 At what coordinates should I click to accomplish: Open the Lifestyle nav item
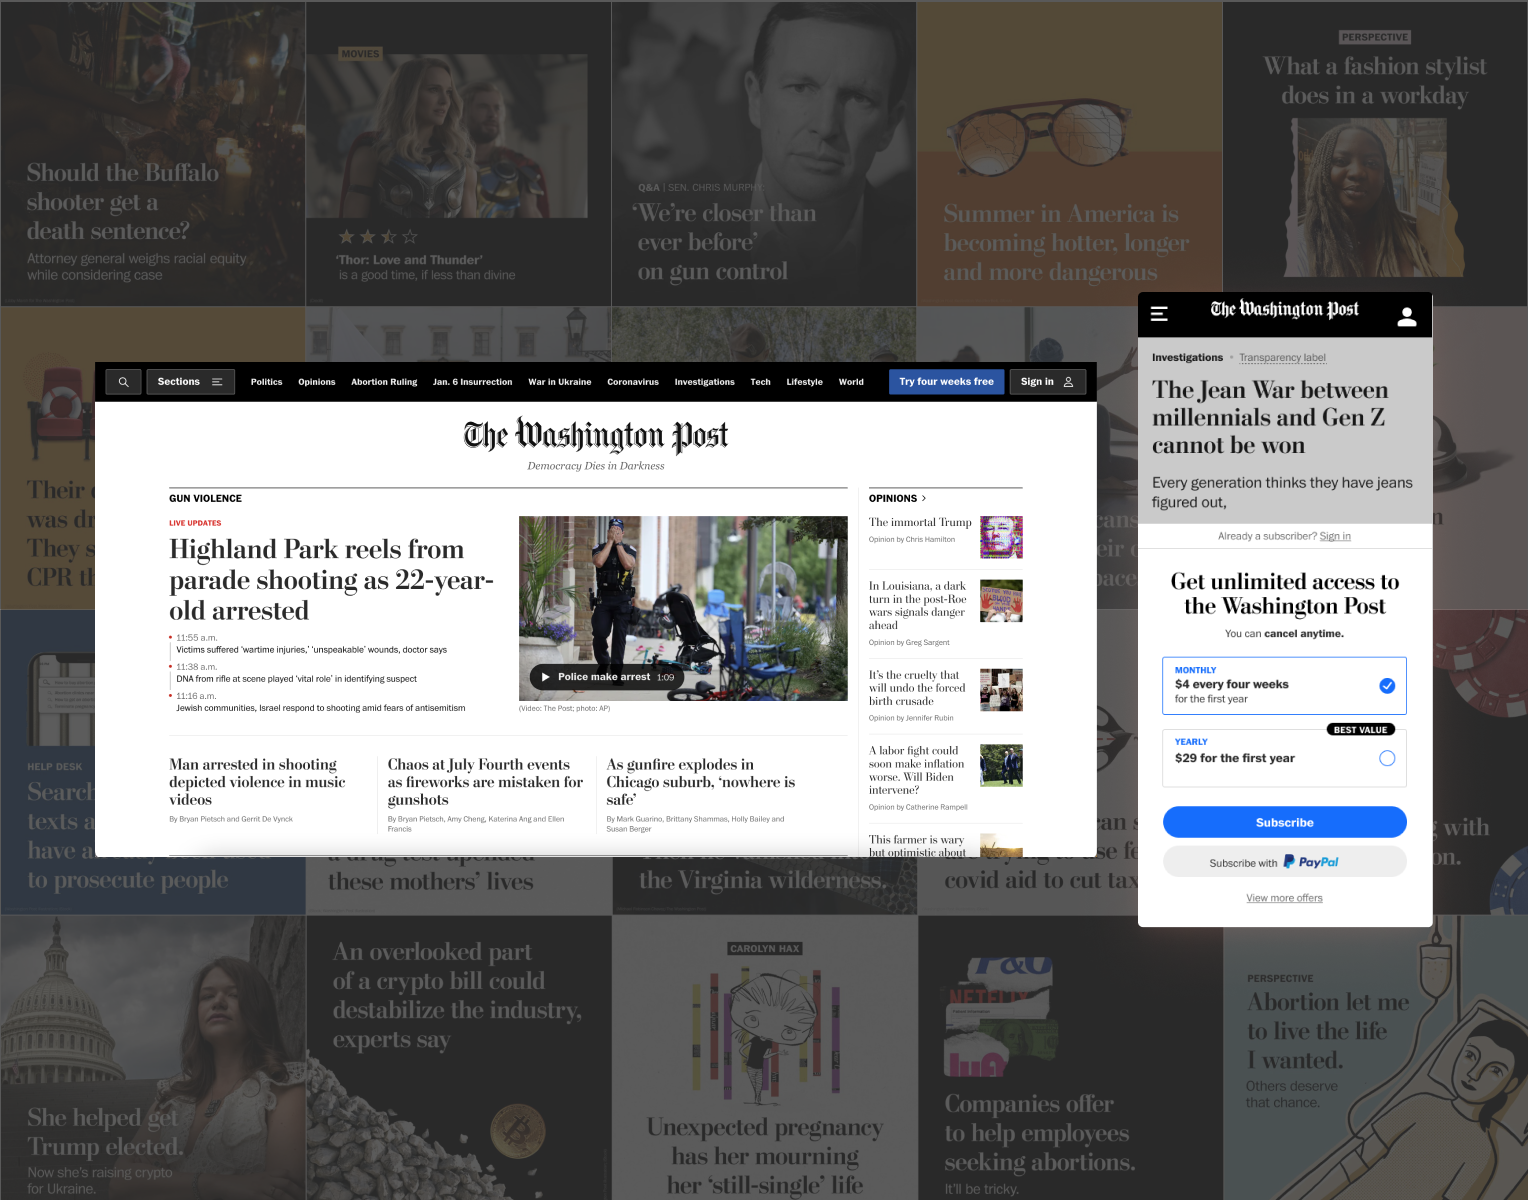[804, 382]
